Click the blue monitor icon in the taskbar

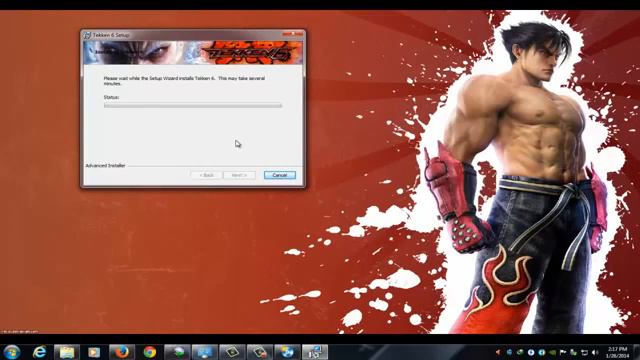[x=204, y=352]
